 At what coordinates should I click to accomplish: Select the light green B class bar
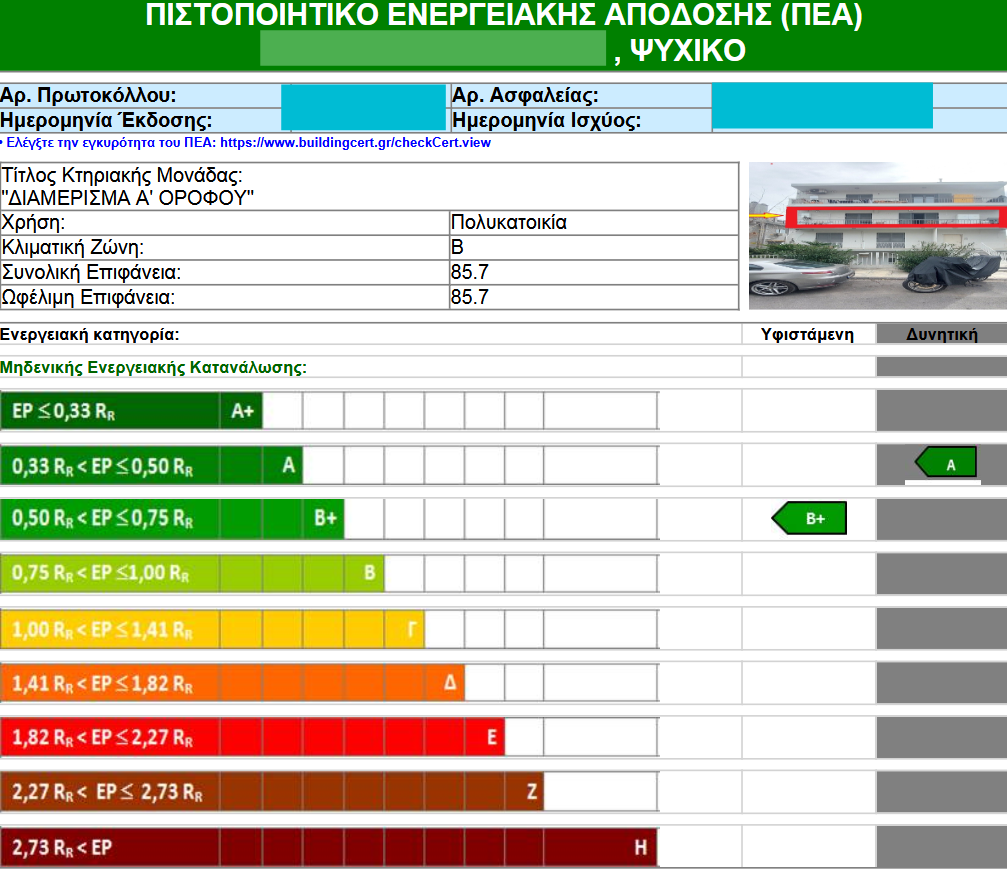(190, 574)
